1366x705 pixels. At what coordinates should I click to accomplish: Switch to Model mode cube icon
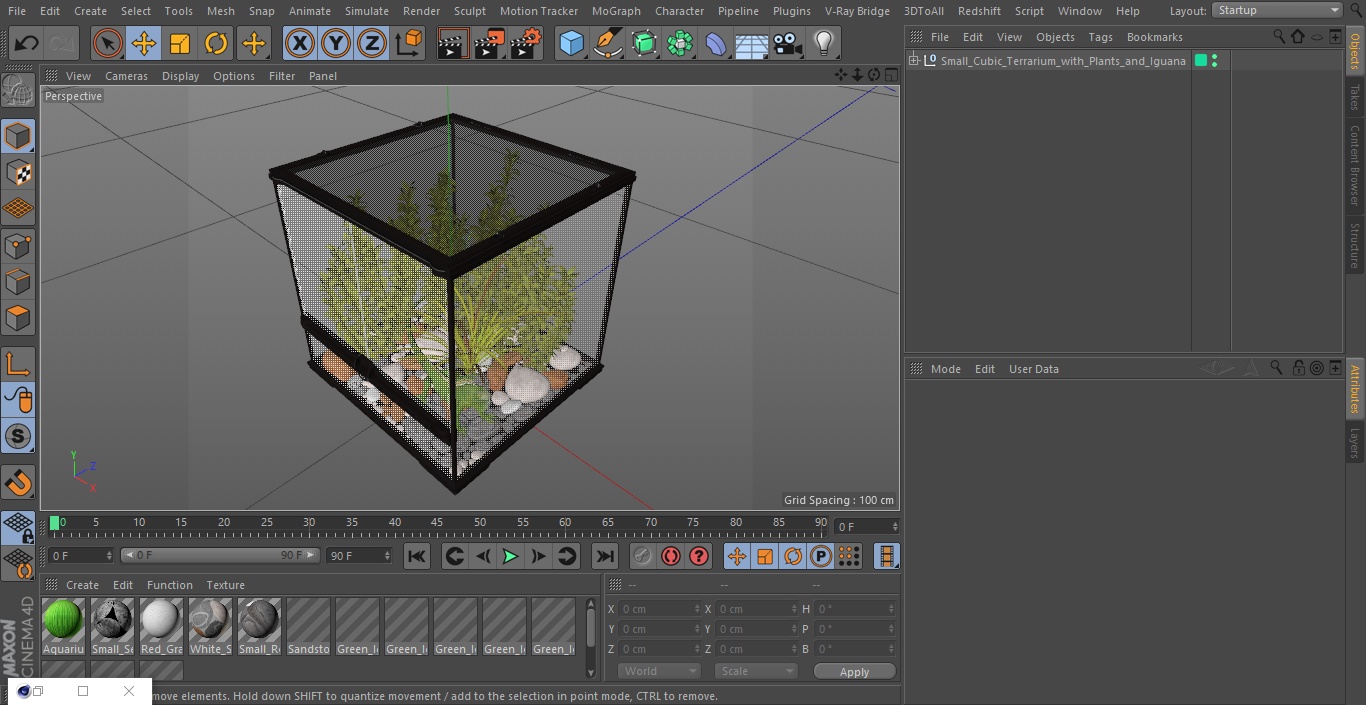pos(18,136)
